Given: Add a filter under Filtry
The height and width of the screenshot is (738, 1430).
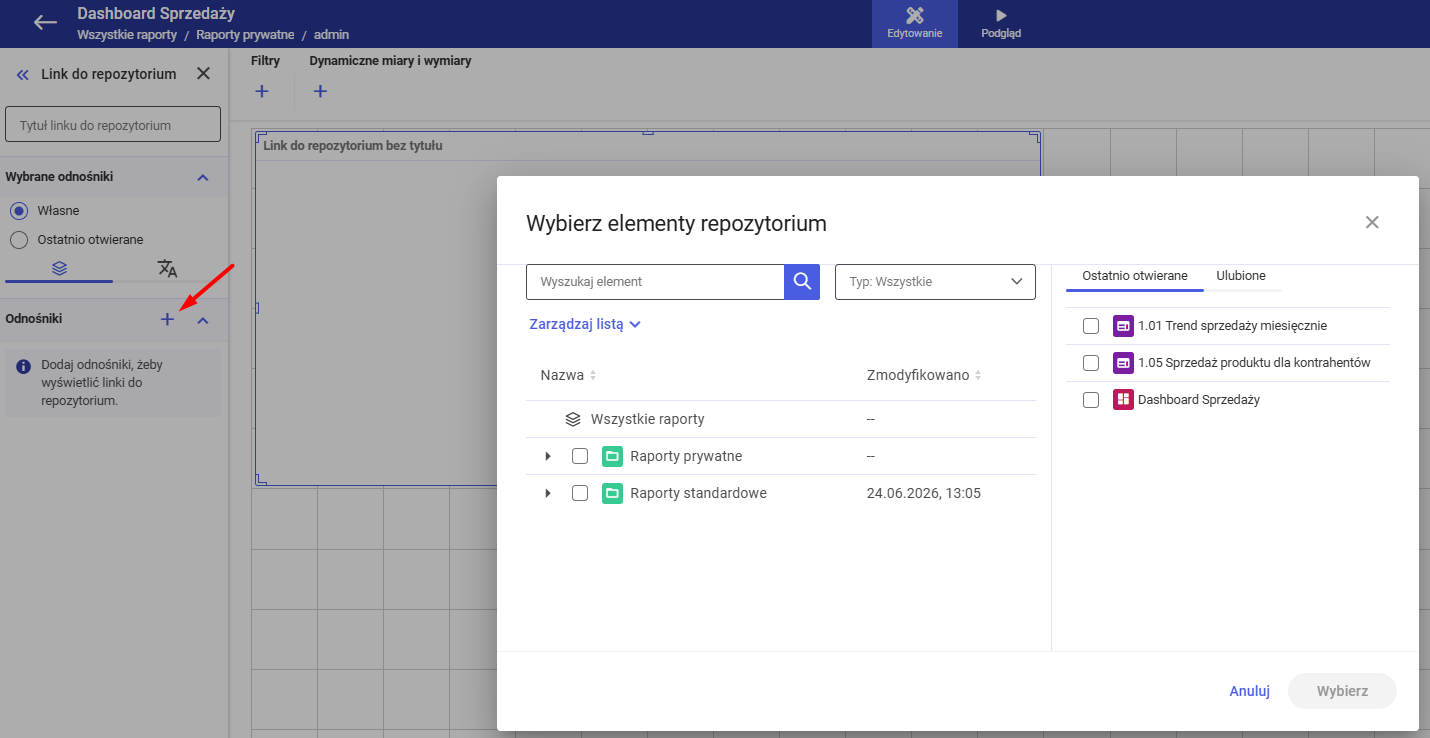Looking at the screenshot, I should pyautogui.click(x=262, y=92).
